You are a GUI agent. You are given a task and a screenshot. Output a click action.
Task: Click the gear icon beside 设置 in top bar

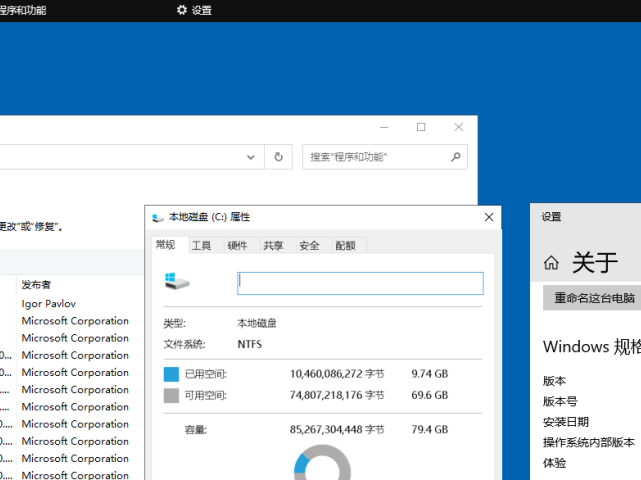coord(182,10)
